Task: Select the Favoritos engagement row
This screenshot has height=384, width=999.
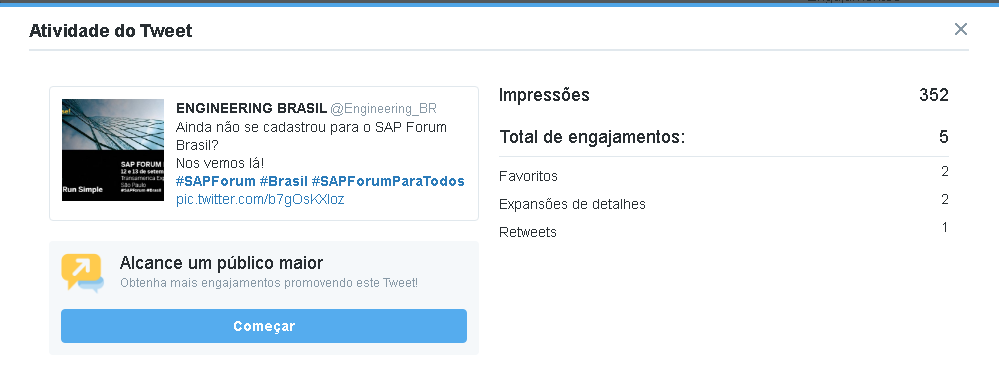Action: click(x=724, y=175)
